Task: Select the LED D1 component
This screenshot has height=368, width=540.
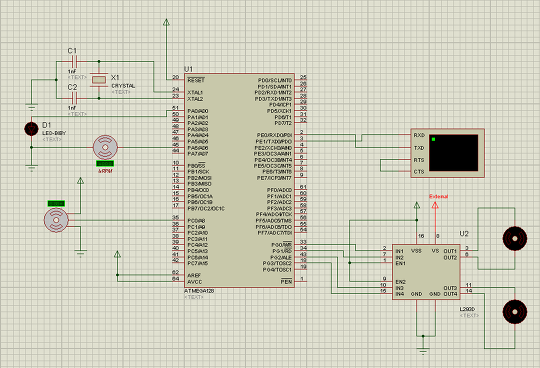Action: coord(31,129)
